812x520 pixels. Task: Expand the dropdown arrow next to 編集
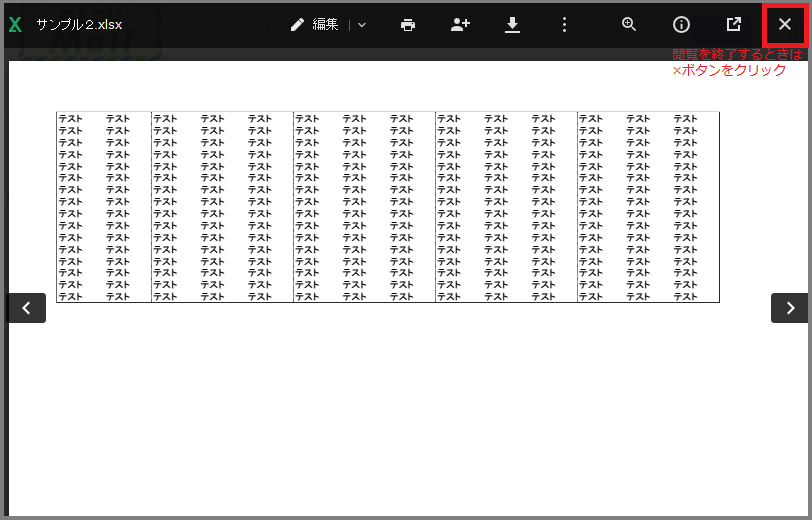(362, 25)
